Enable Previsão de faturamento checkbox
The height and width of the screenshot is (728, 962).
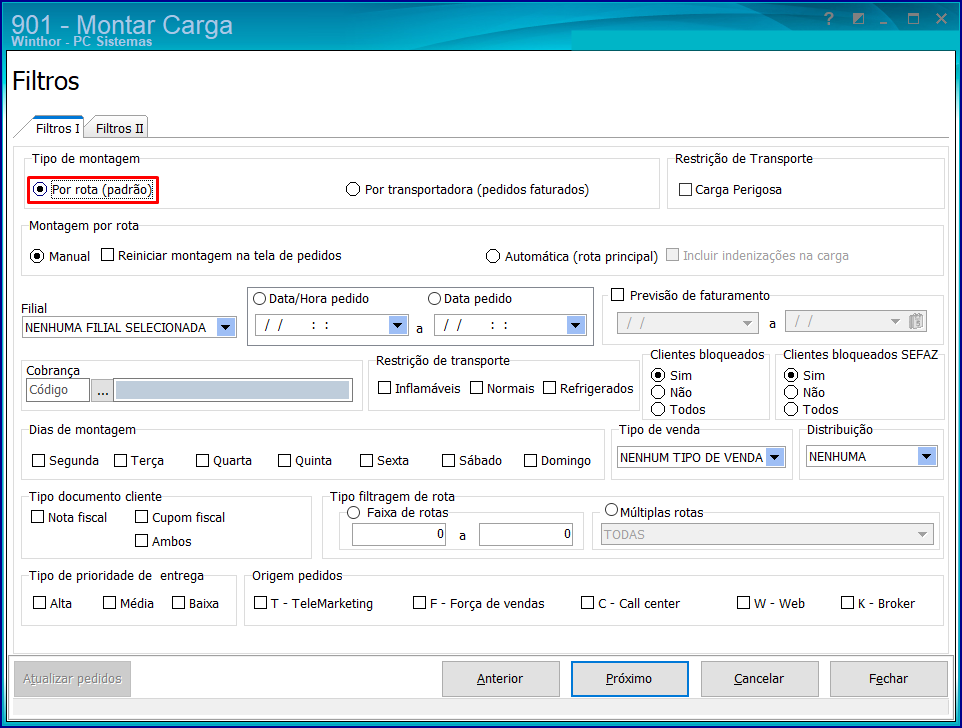tap(618, 295)
